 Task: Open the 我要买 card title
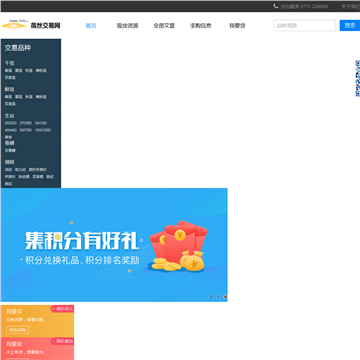(x=14, y=312)
